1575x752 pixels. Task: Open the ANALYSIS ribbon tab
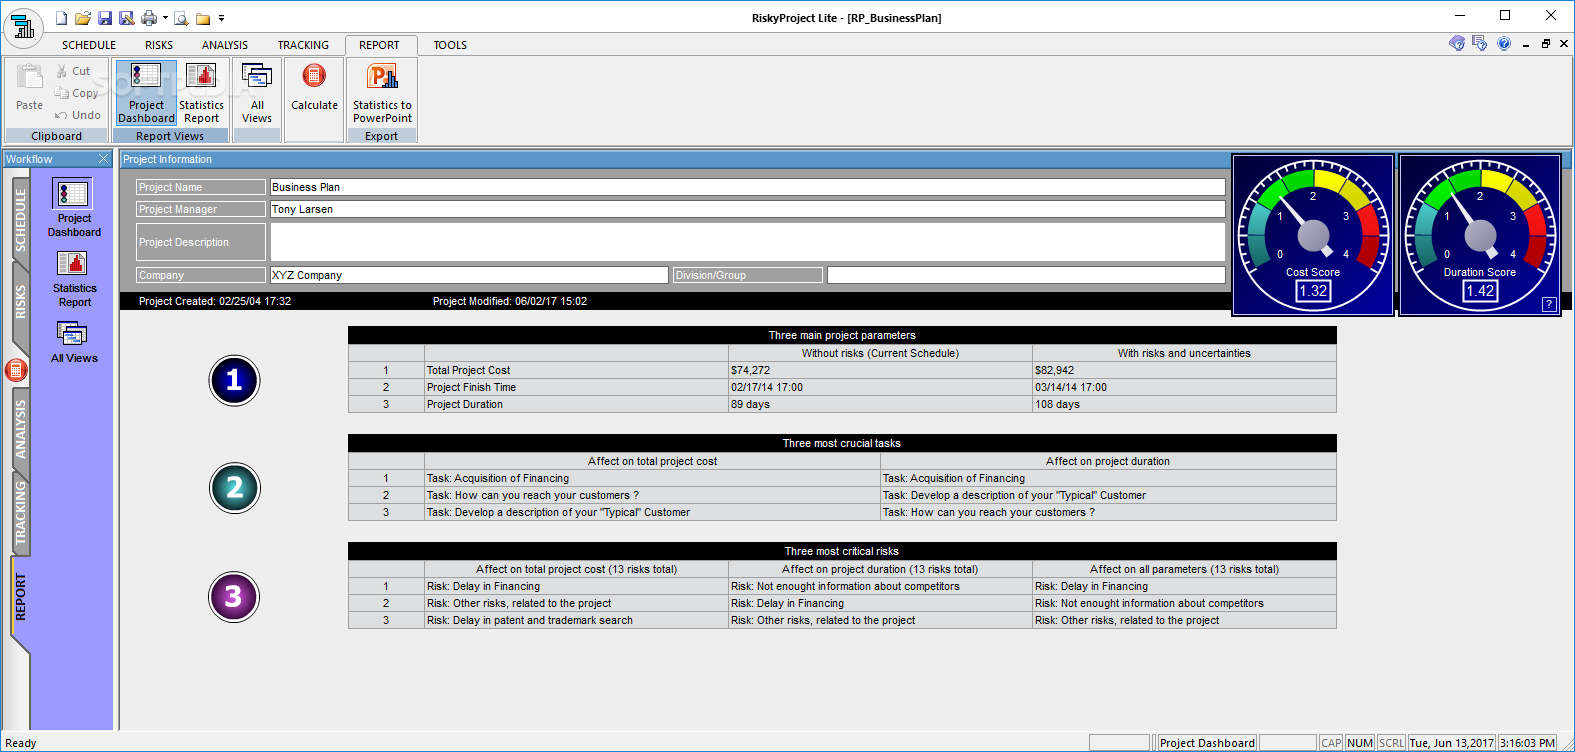pos(225,45)
